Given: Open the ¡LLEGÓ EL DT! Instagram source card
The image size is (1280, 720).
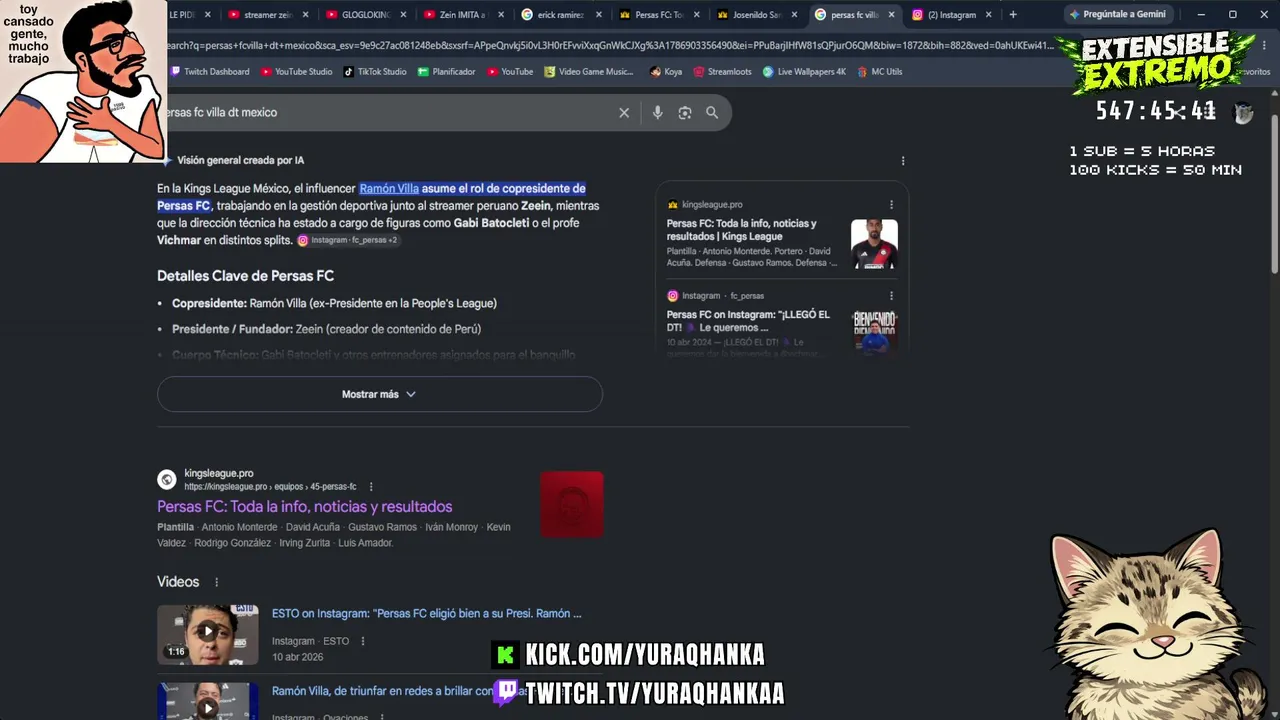Looking at the screenshot, I should pyautogui.click(x=748, y=321).
